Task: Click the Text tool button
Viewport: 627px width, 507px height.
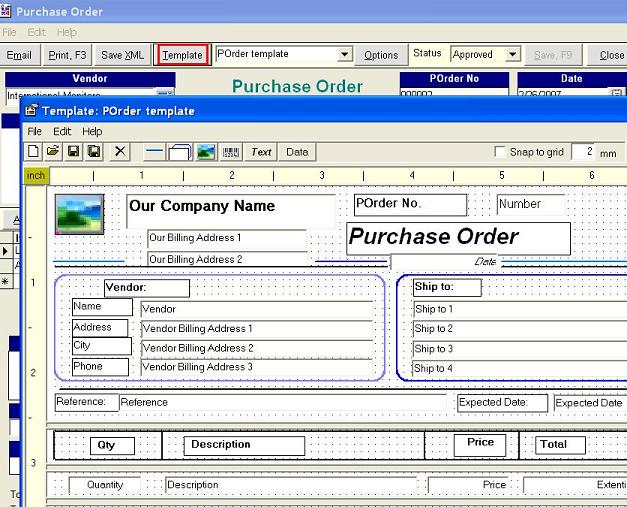Action: click(261, 152)
